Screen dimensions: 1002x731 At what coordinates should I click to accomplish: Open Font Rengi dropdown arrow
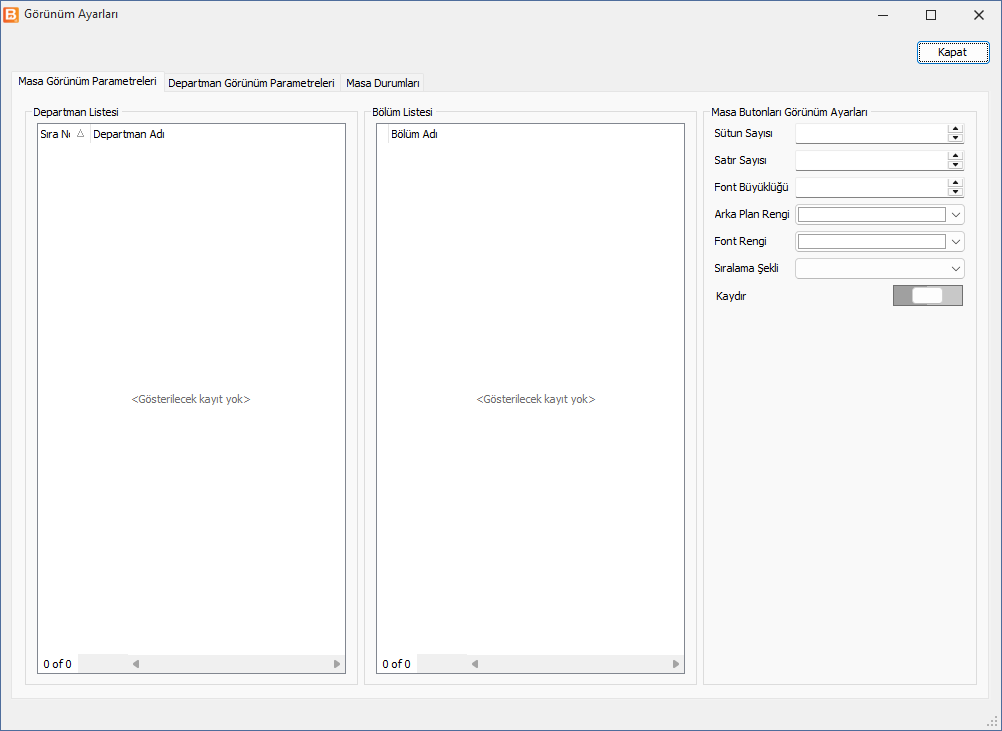point(955,242)
